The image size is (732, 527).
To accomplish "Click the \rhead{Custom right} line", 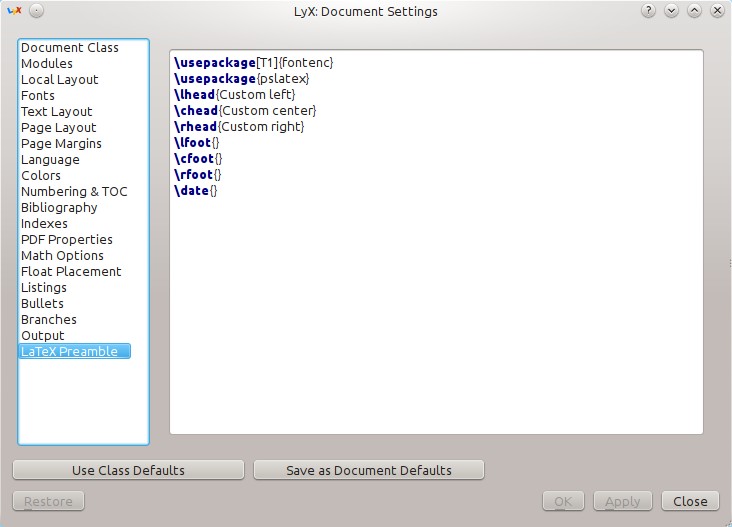I will (239, 126).
